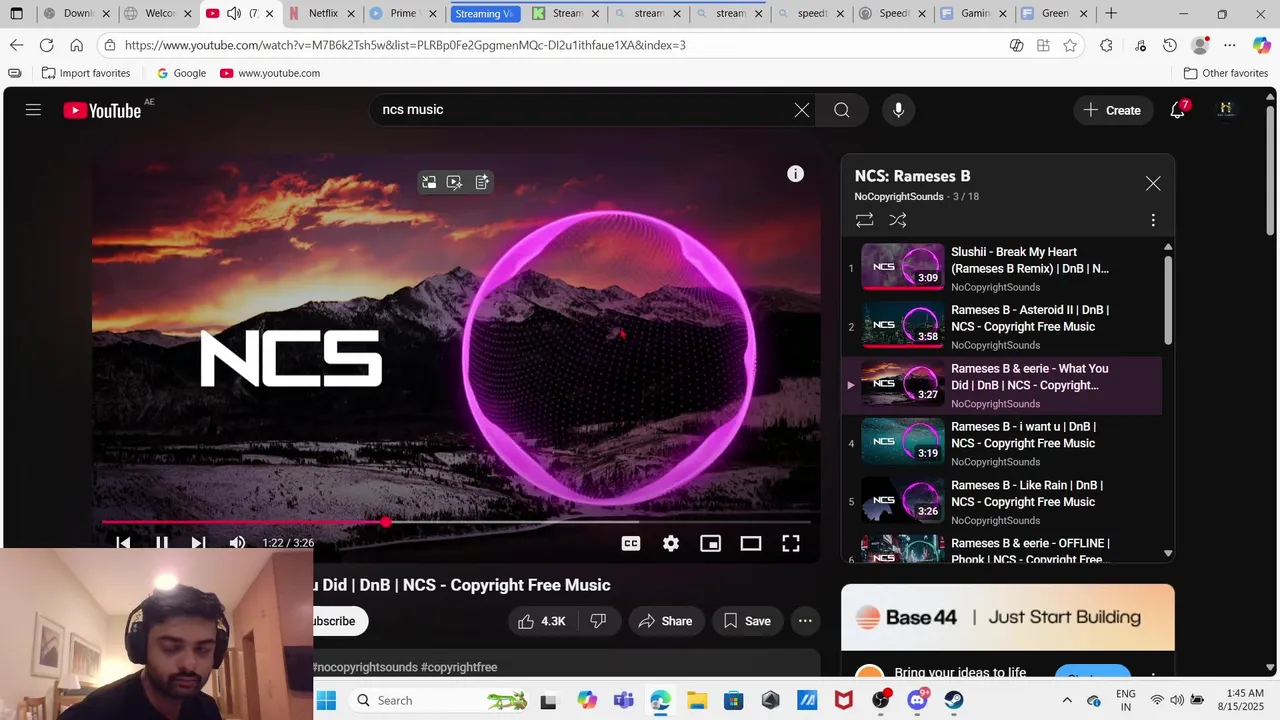The image size is (1280, 720).
Task: Open the Windows Start menu
Action: pos(326,700)
